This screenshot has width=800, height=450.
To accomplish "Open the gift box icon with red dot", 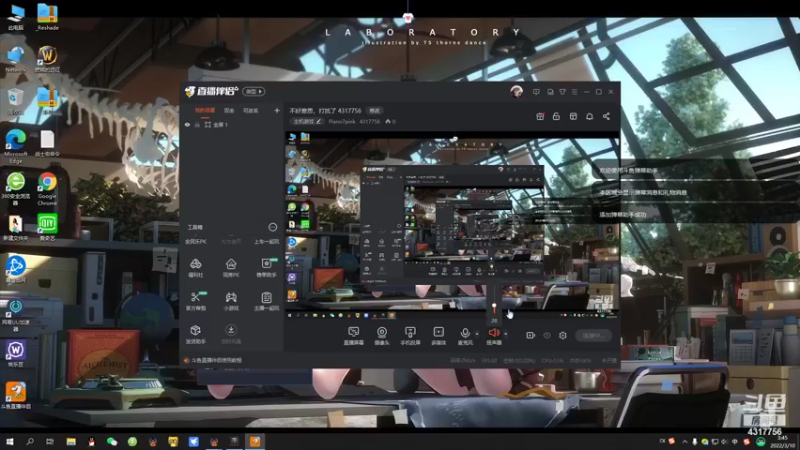I will [540, 116].
